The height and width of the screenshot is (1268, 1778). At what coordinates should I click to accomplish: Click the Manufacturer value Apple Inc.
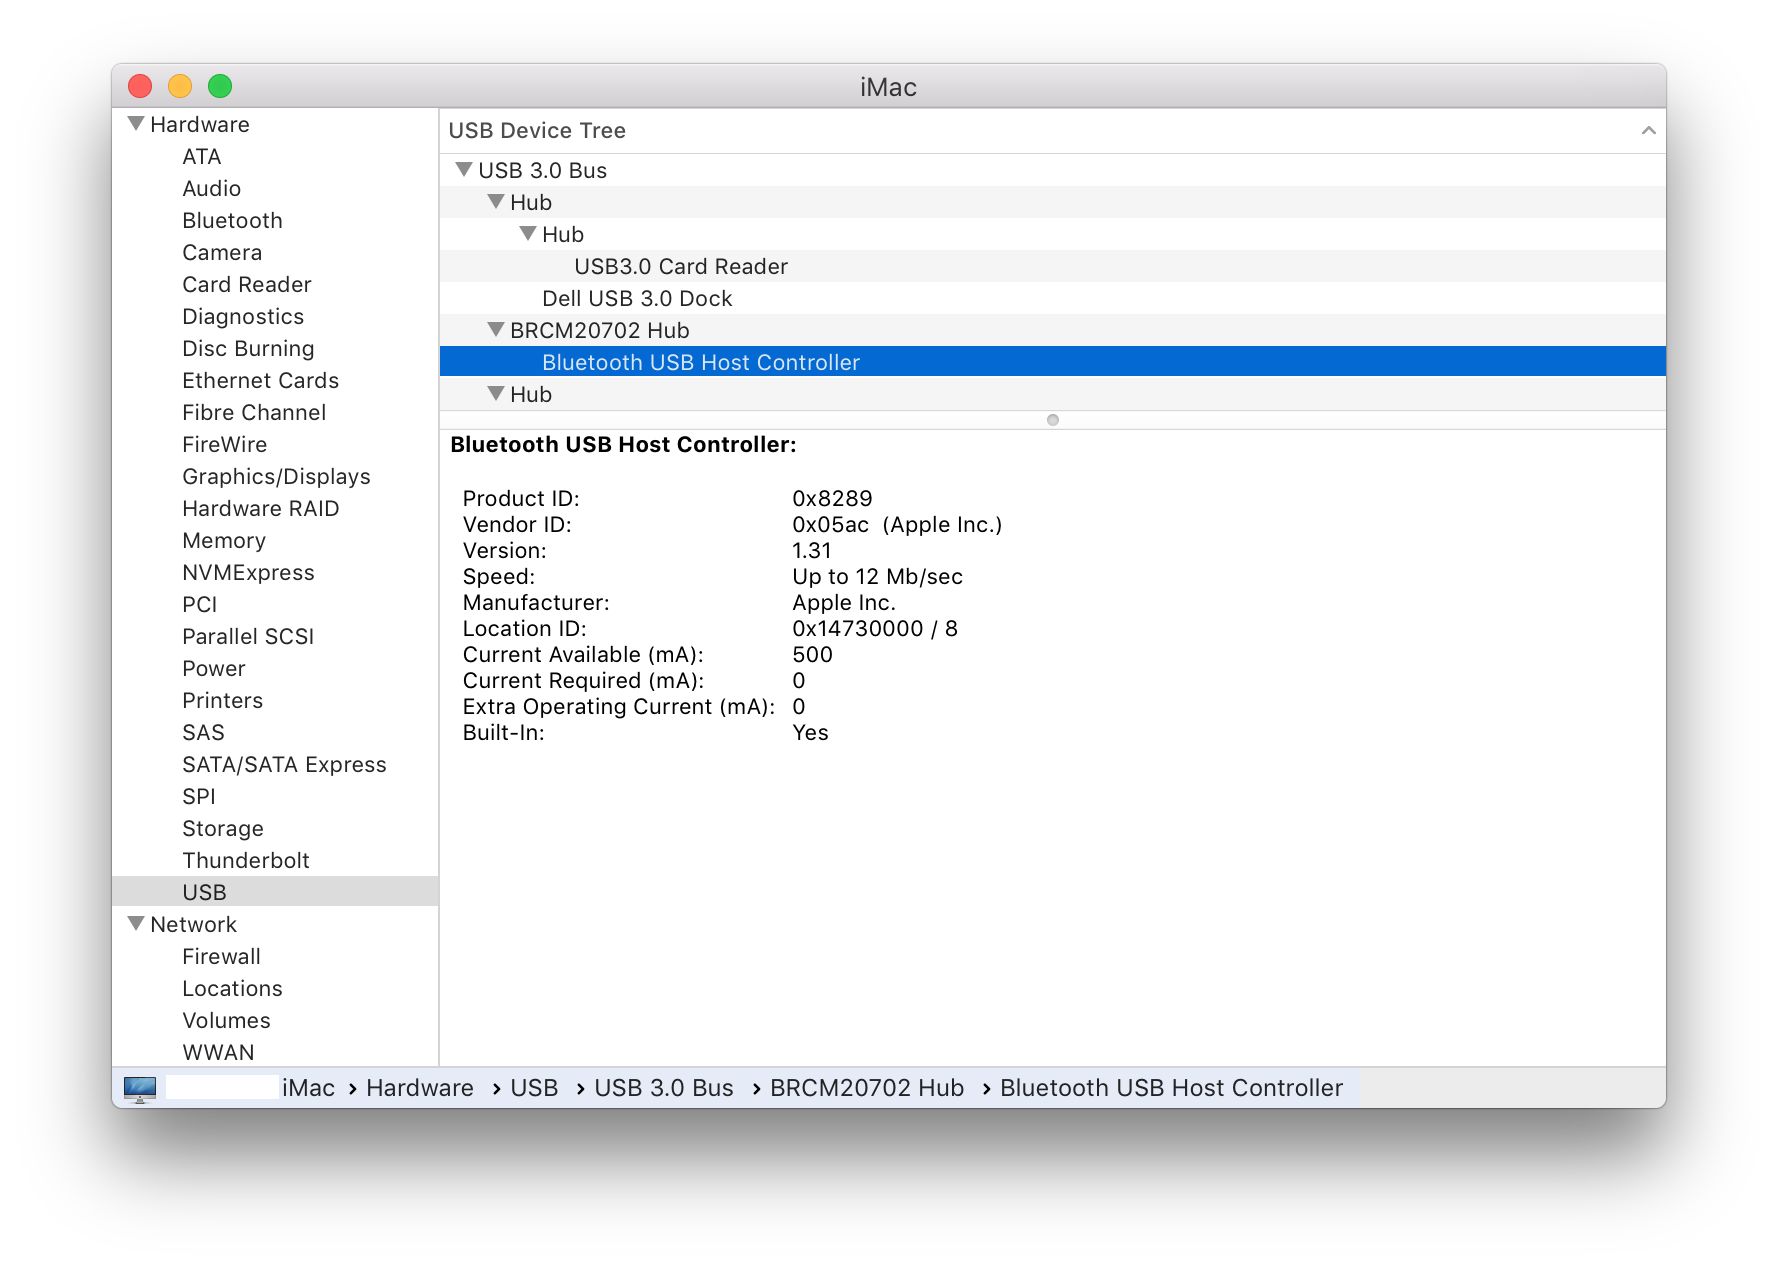click(844, 602)
